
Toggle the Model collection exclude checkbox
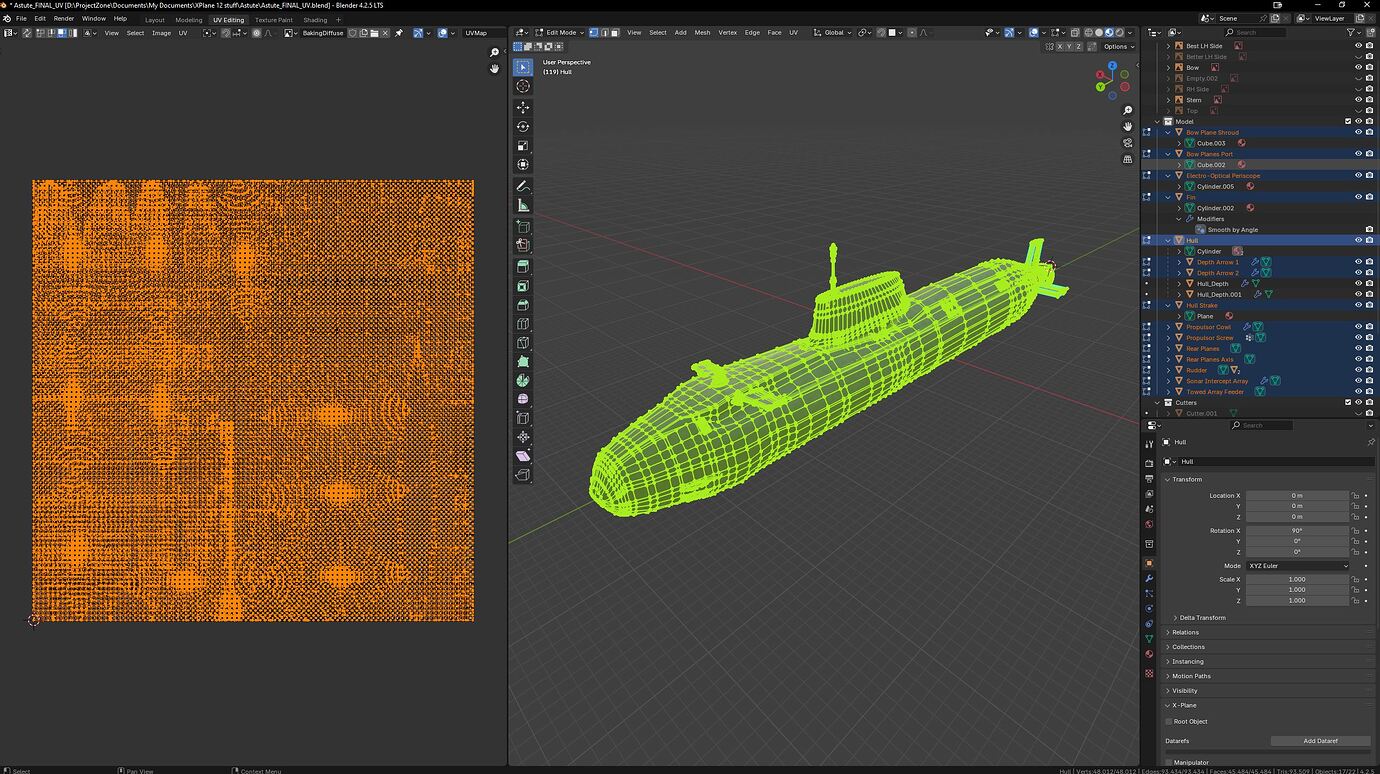(x=1348, y=122)
